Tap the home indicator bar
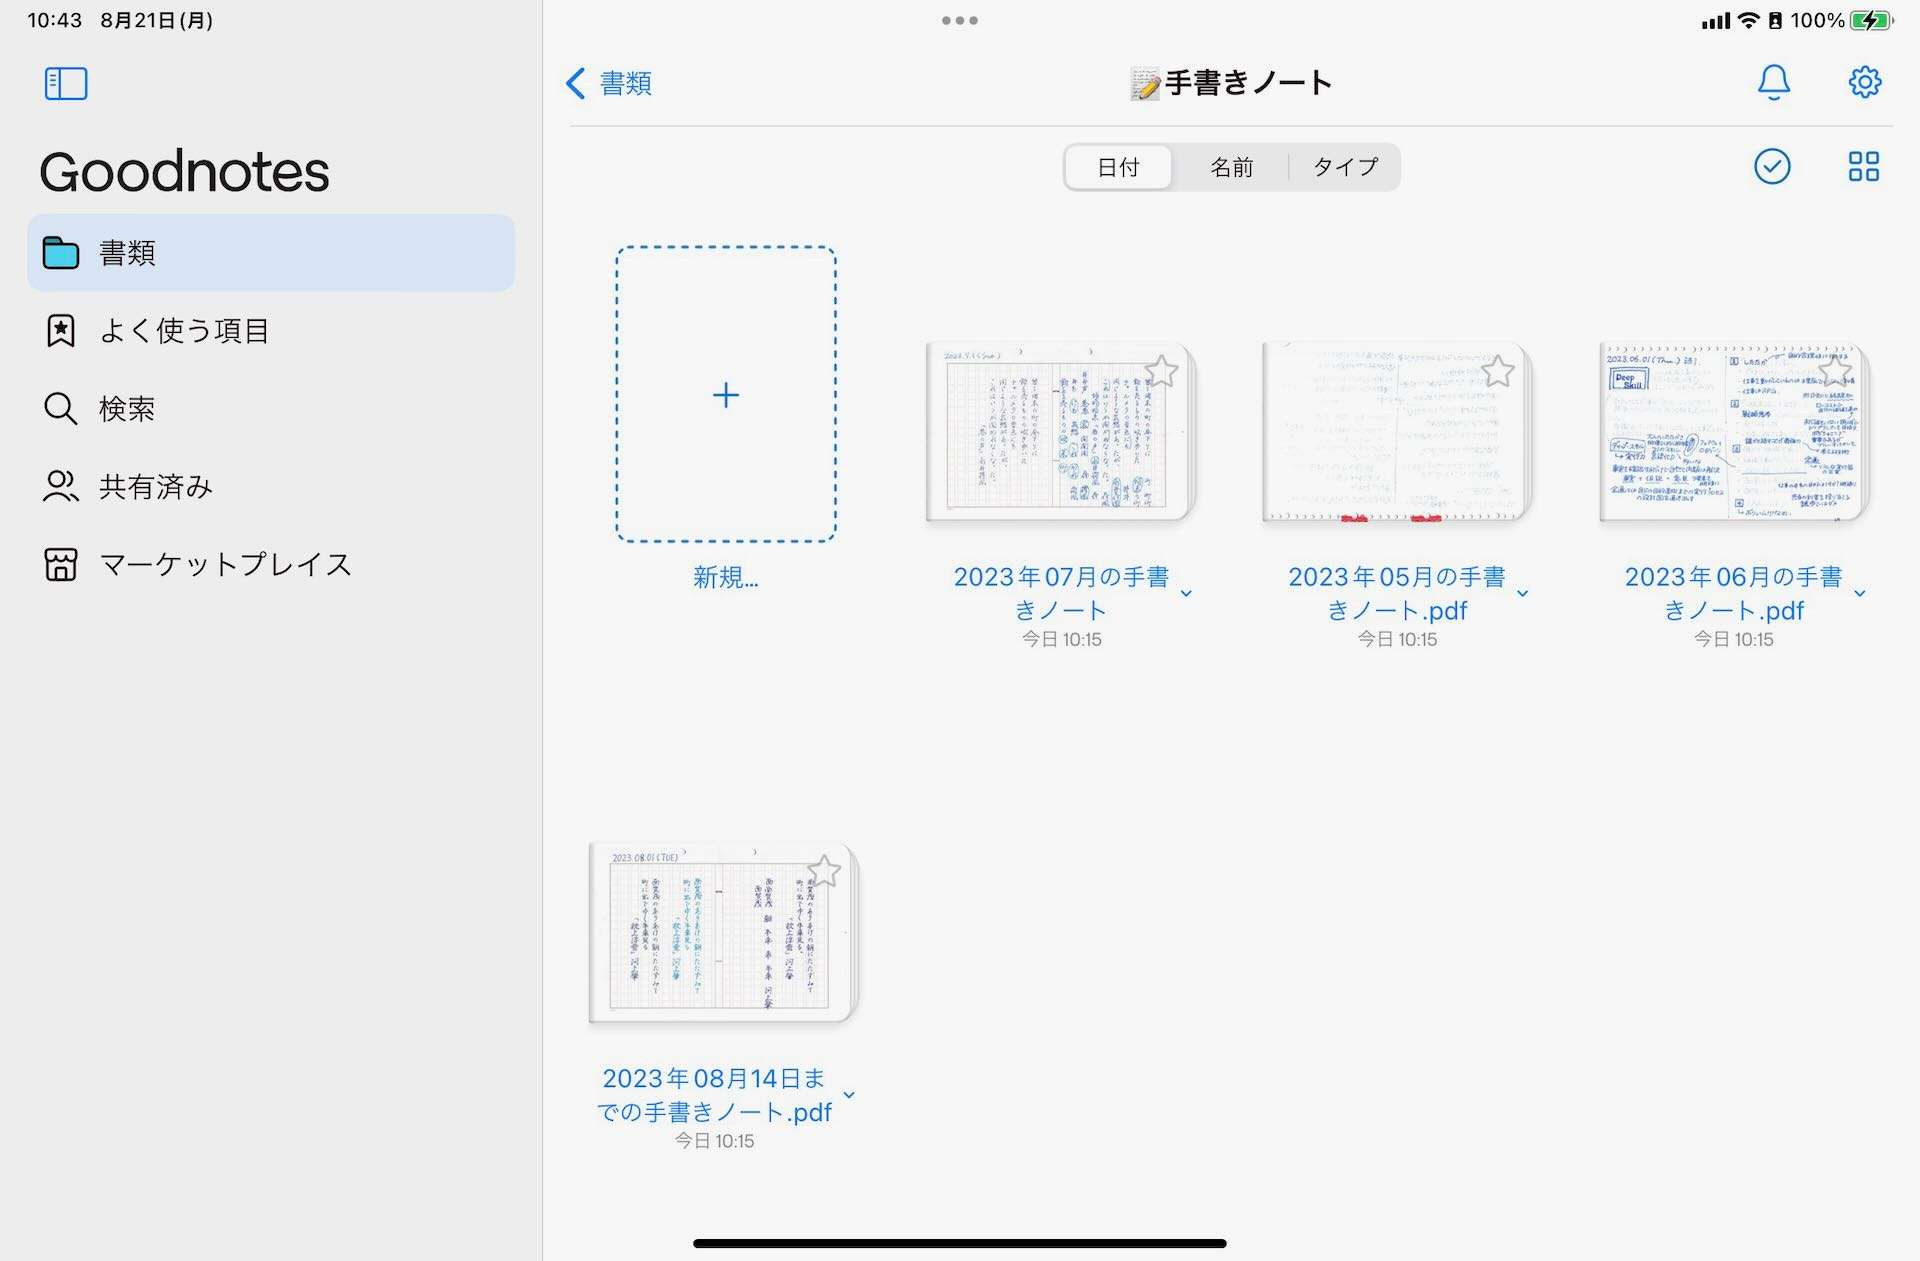The height and width of the screenshot is (1261, 1920). point(960,1243)
